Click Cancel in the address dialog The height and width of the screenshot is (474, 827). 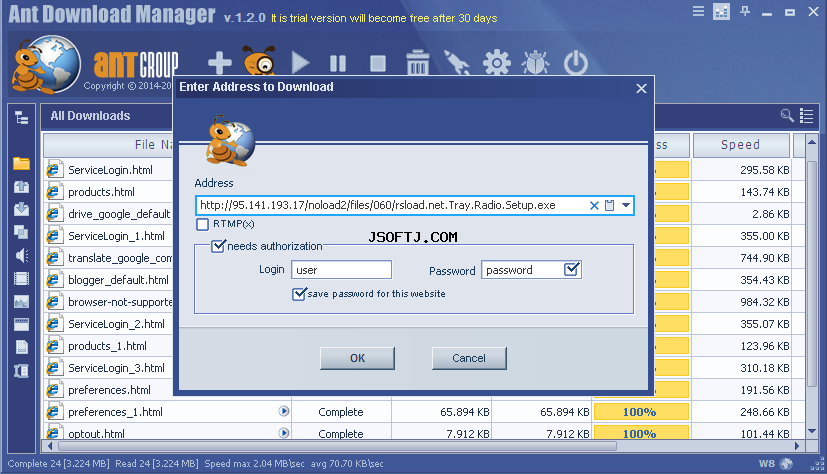[x=469, y=358]
